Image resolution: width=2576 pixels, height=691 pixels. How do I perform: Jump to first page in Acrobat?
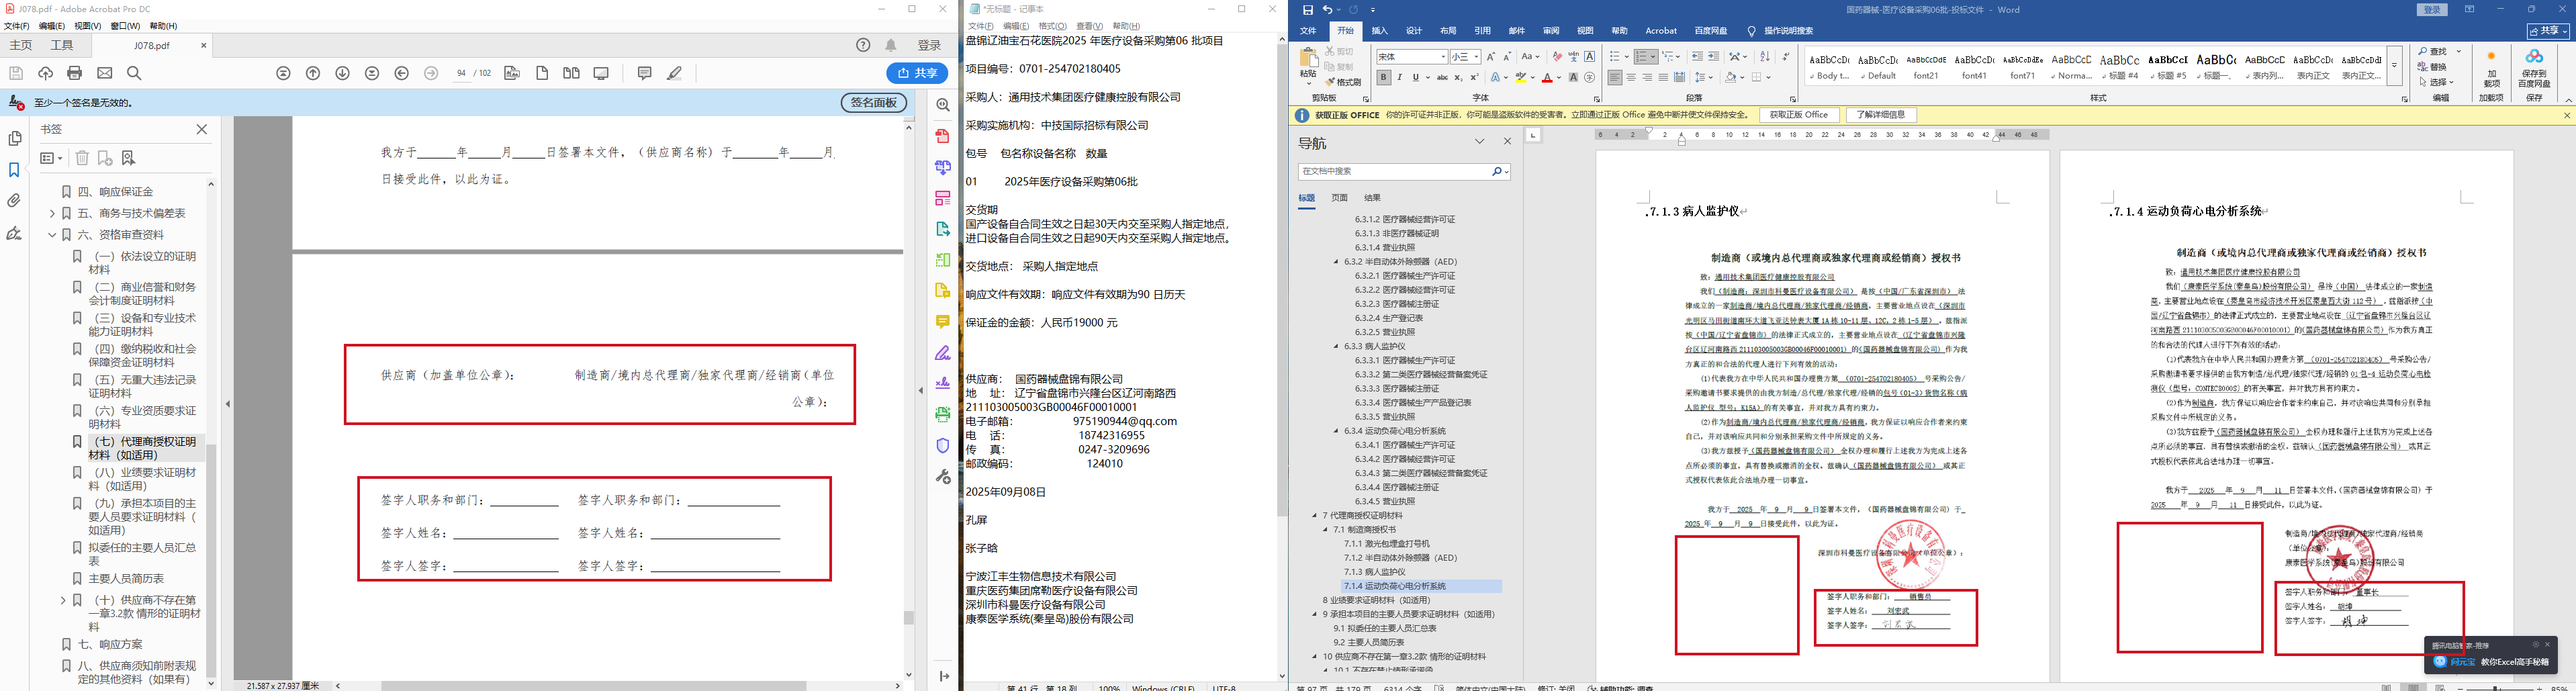point(284,73)
